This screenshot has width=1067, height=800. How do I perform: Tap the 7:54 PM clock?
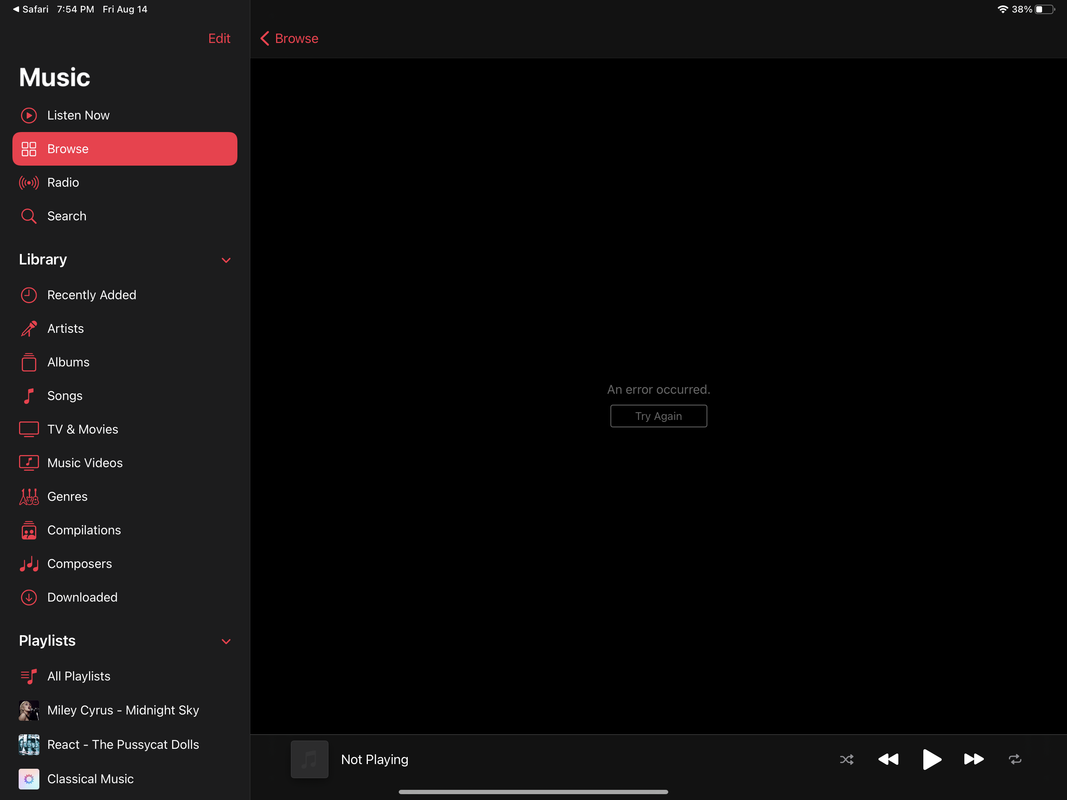(76, 10)
